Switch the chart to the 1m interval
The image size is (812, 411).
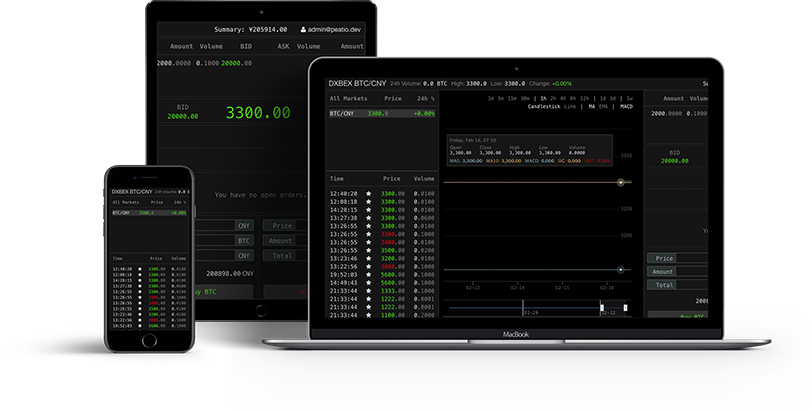(x=490, y=98)
